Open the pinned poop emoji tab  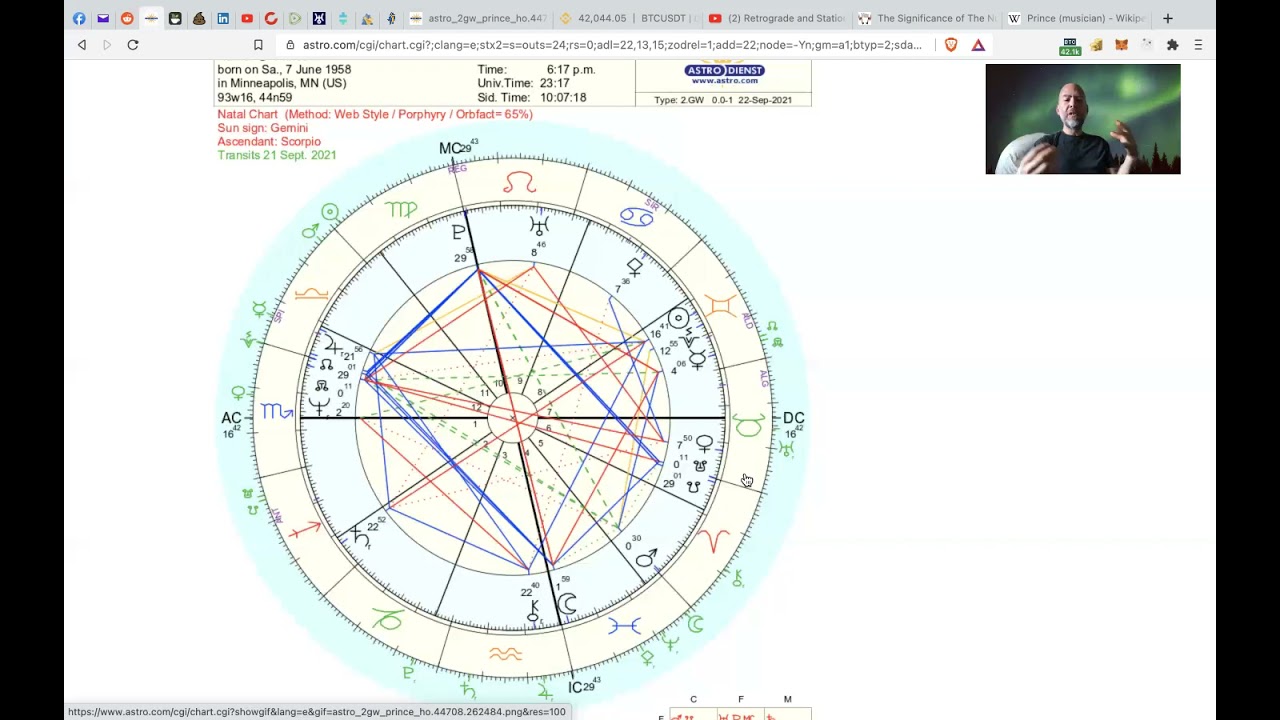click(199, 18)
